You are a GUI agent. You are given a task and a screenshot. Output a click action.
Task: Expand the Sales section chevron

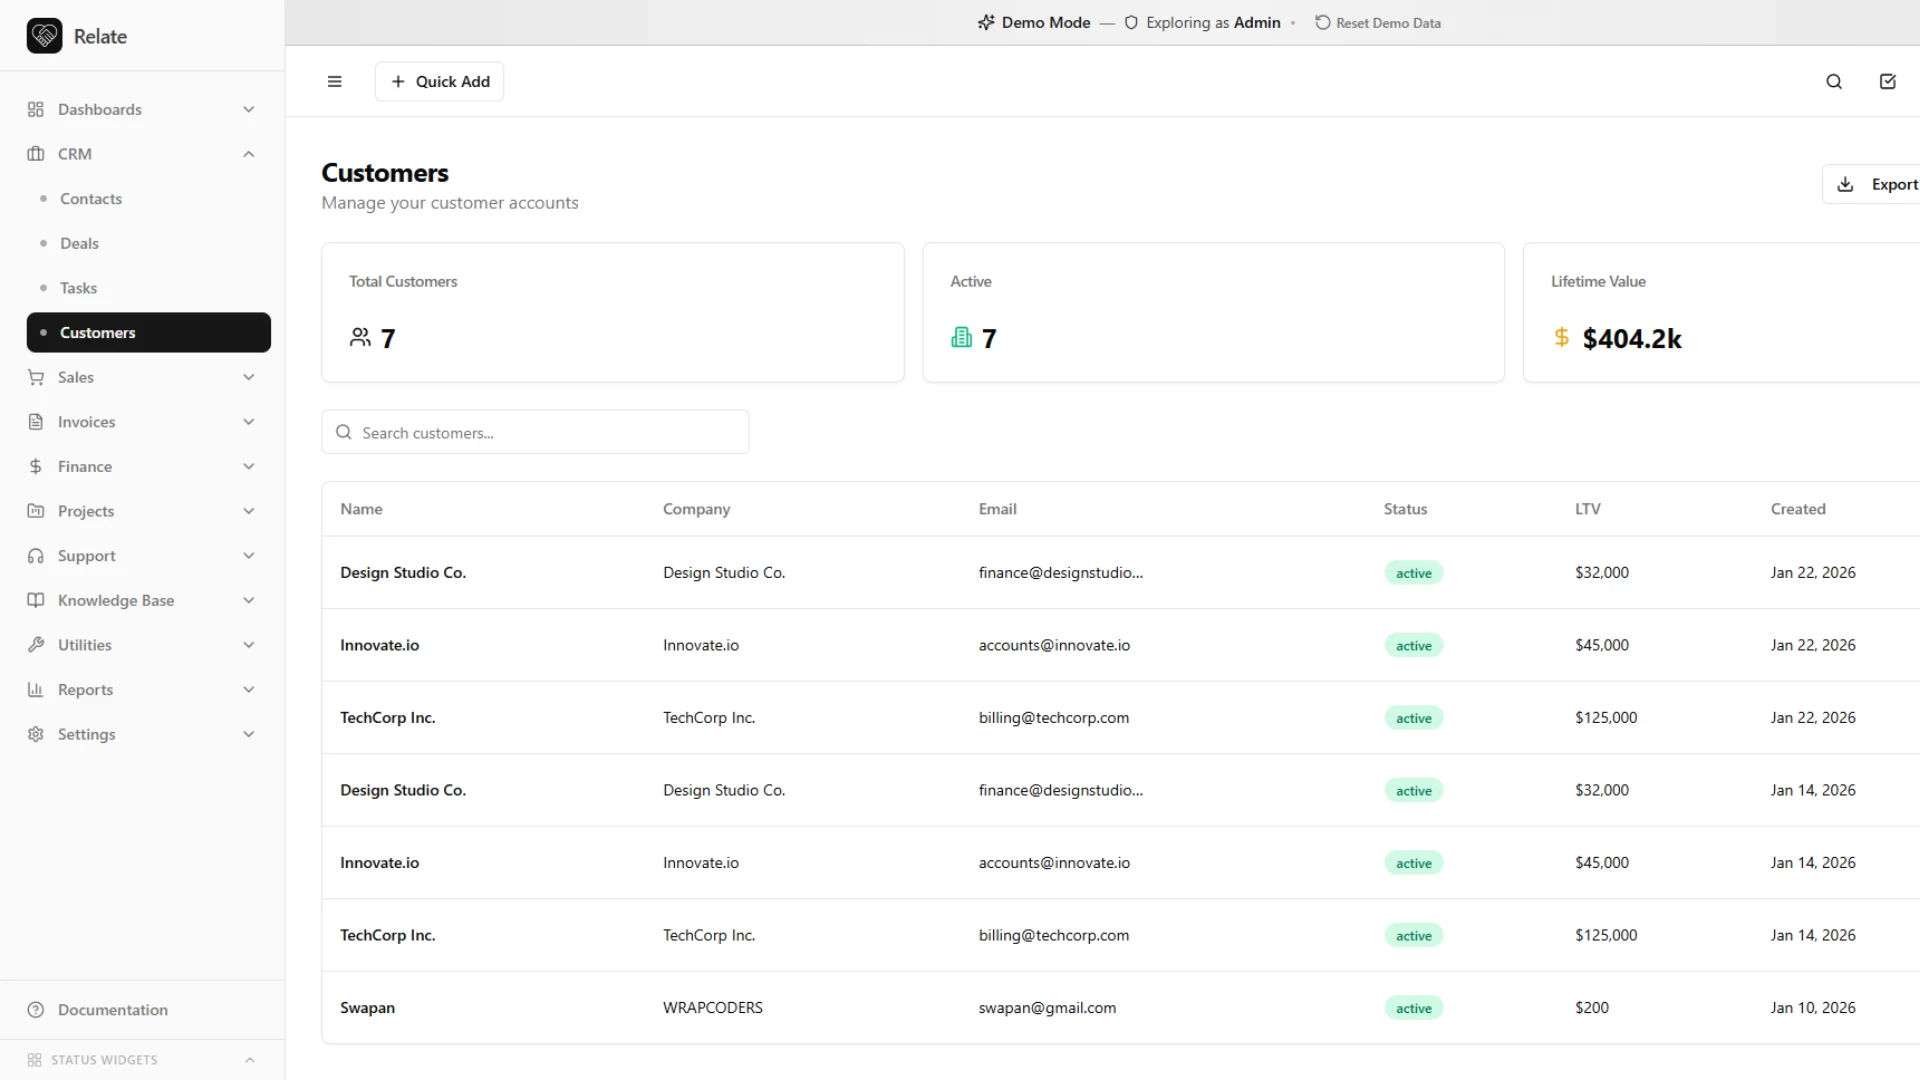[x=249, y=377]
